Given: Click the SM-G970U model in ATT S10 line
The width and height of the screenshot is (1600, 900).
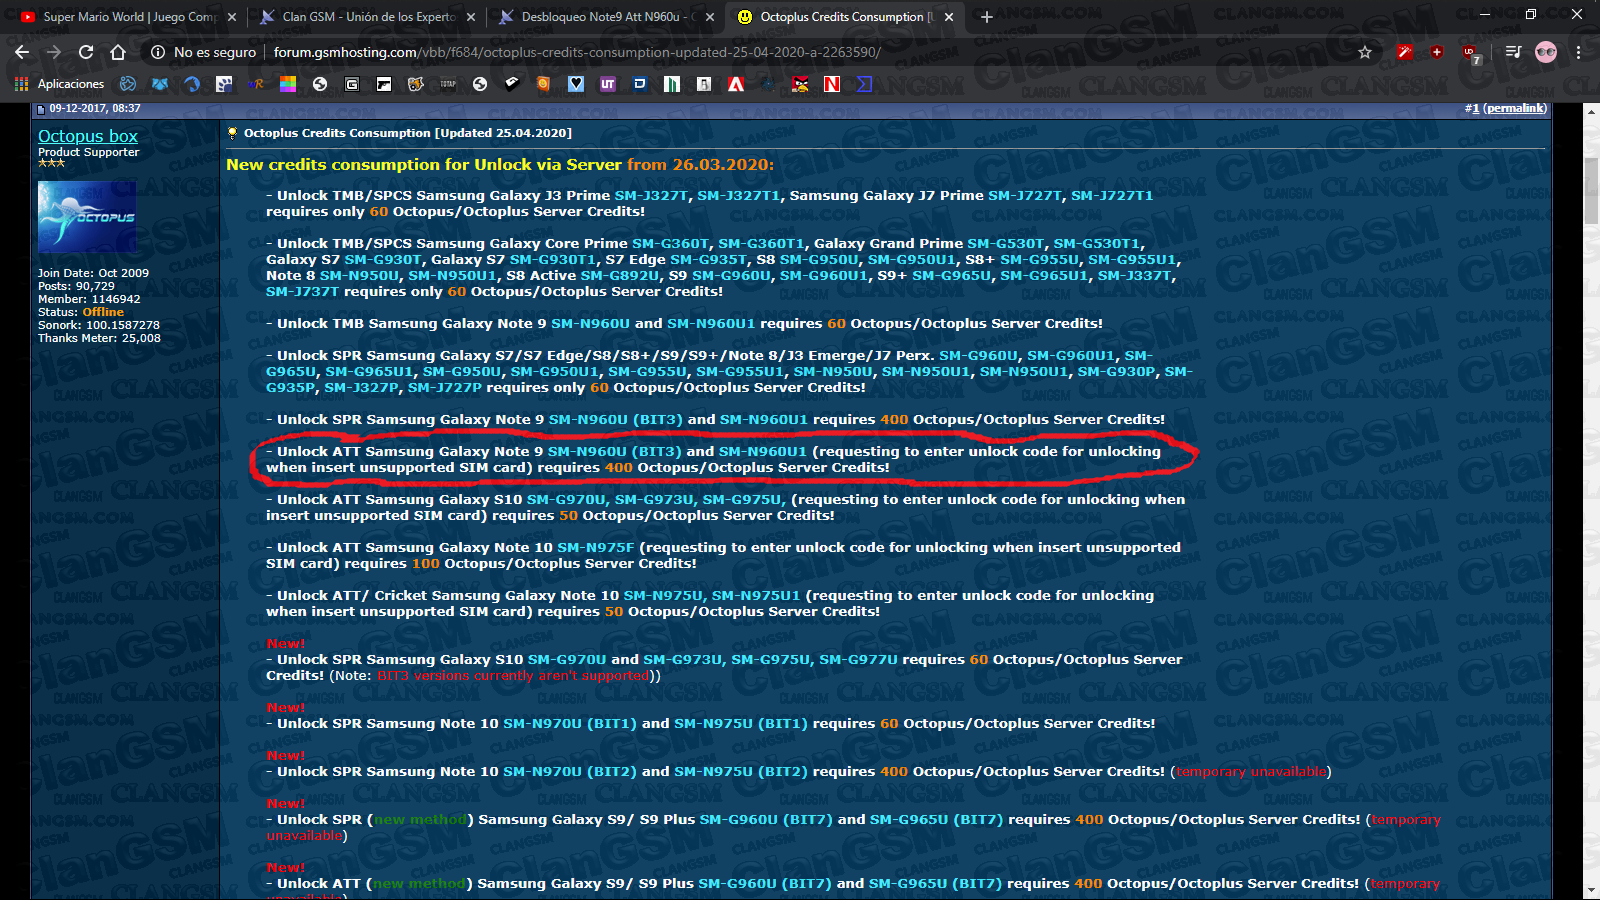Looking at the screenshot, I should 566,499.
